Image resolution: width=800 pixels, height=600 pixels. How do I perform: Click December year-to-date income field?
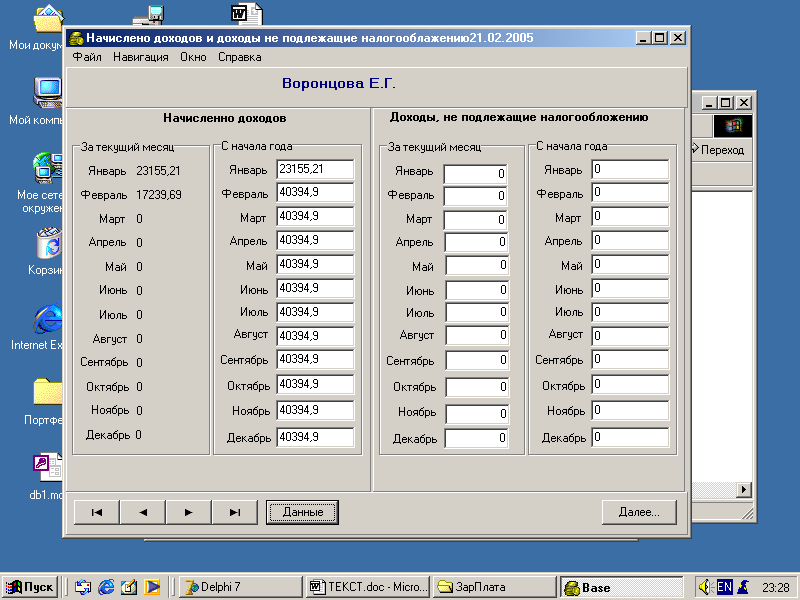tap(315, 437)
